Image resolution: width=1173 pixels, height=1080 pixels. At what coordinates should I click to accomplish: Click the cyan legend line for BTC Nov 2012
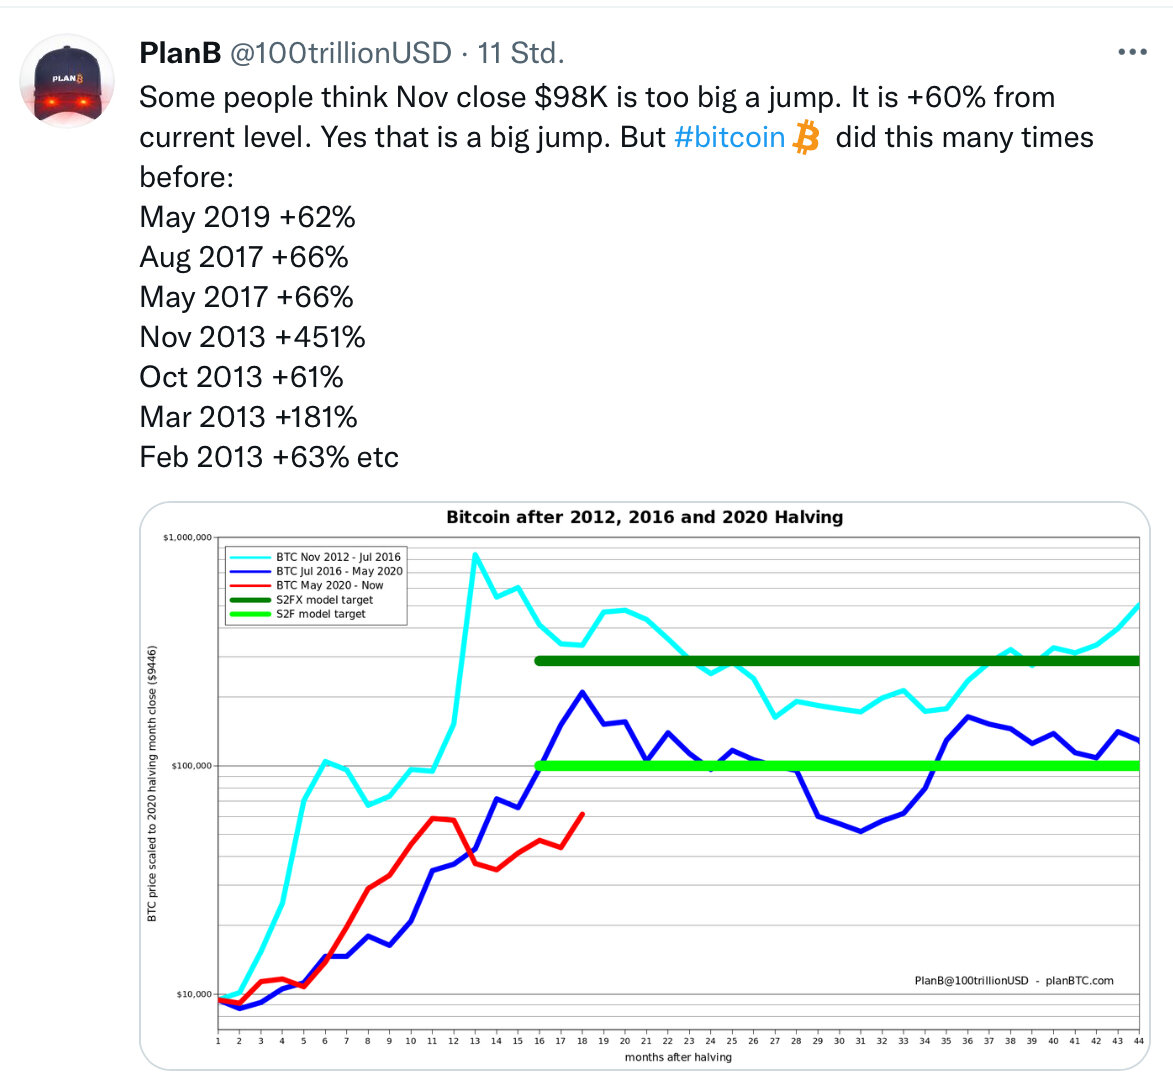tap(250, 557)
